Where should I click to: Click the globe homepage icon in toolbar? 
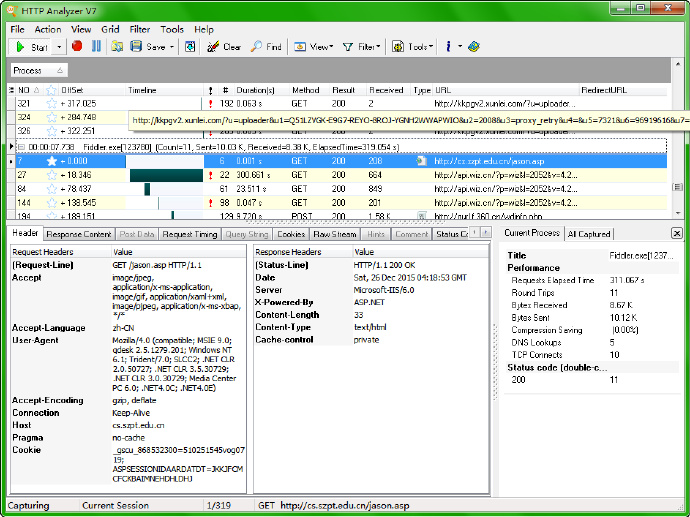tap(474, 46)
